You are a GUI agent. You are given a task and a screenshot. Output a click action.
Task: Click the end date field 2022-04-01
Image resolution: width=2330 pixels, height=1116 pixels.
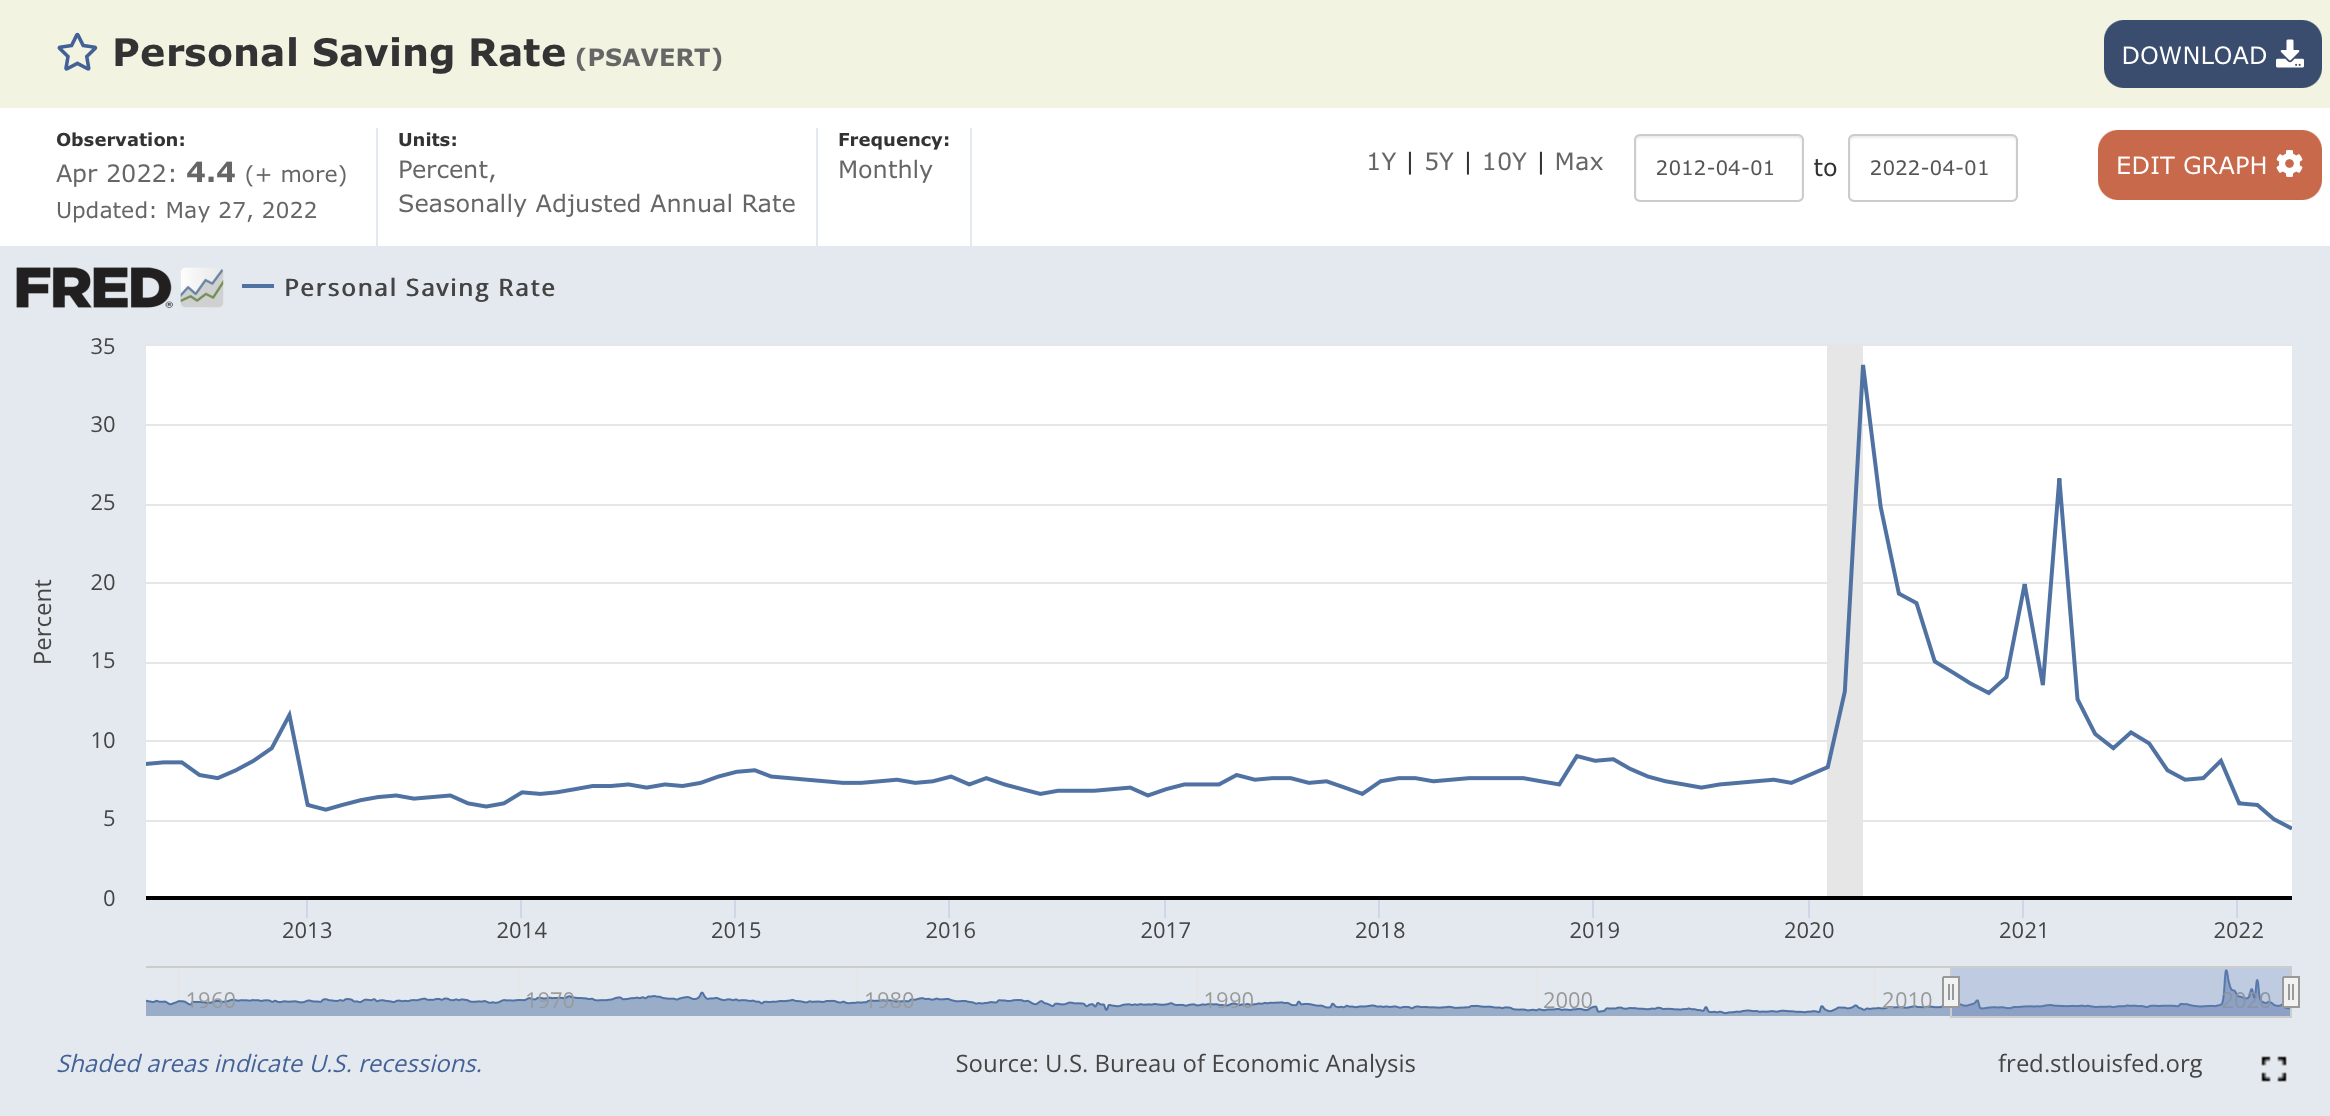[1931, 168]
